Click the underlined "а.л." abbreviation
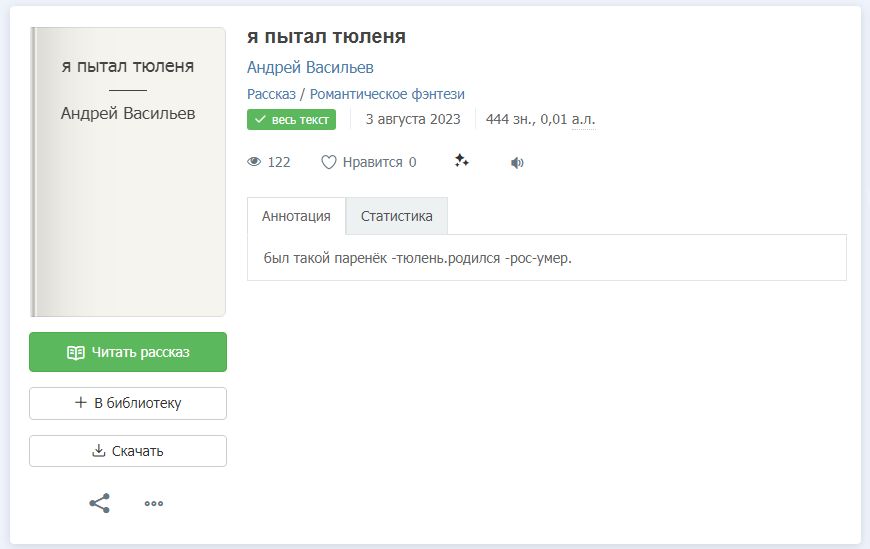870x549 pixels. click(x=583, y=120)
